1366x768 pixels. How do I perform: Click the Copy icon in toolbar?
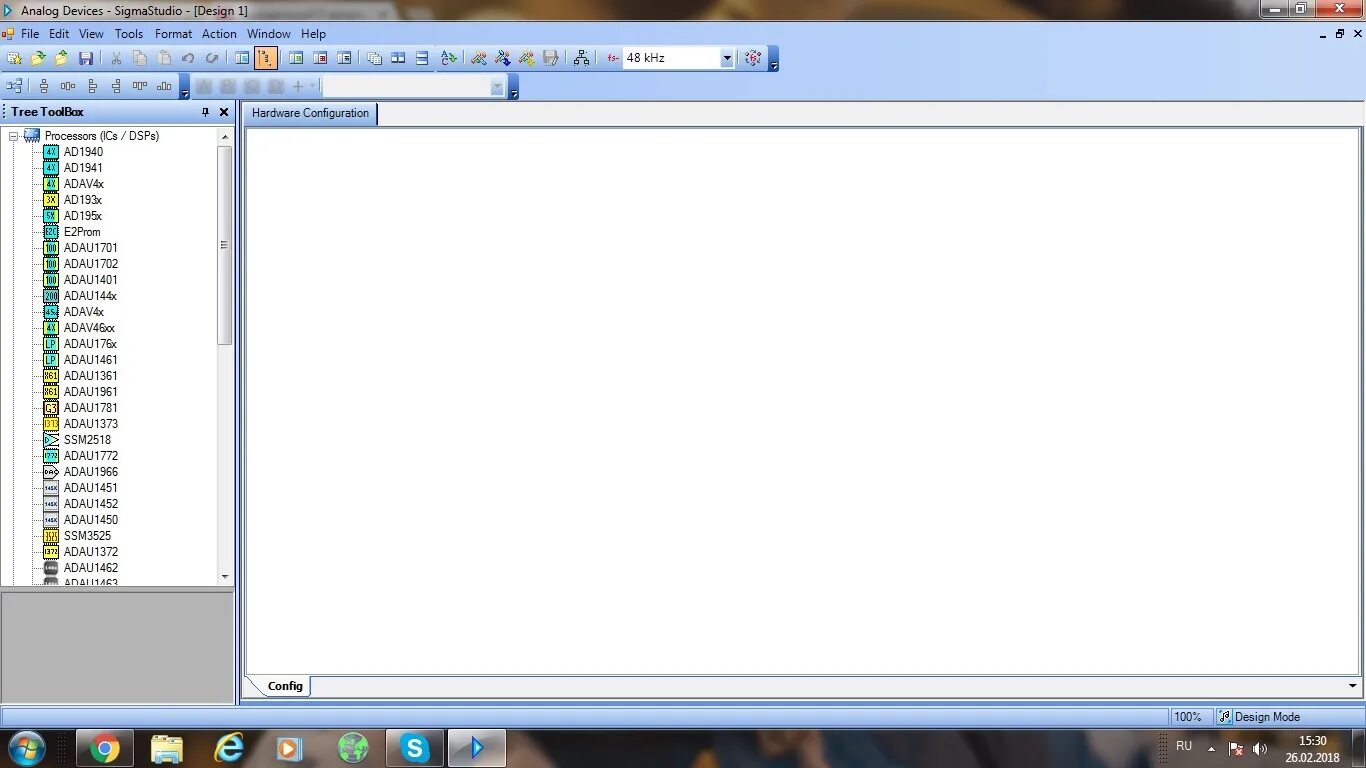point(140,58)
